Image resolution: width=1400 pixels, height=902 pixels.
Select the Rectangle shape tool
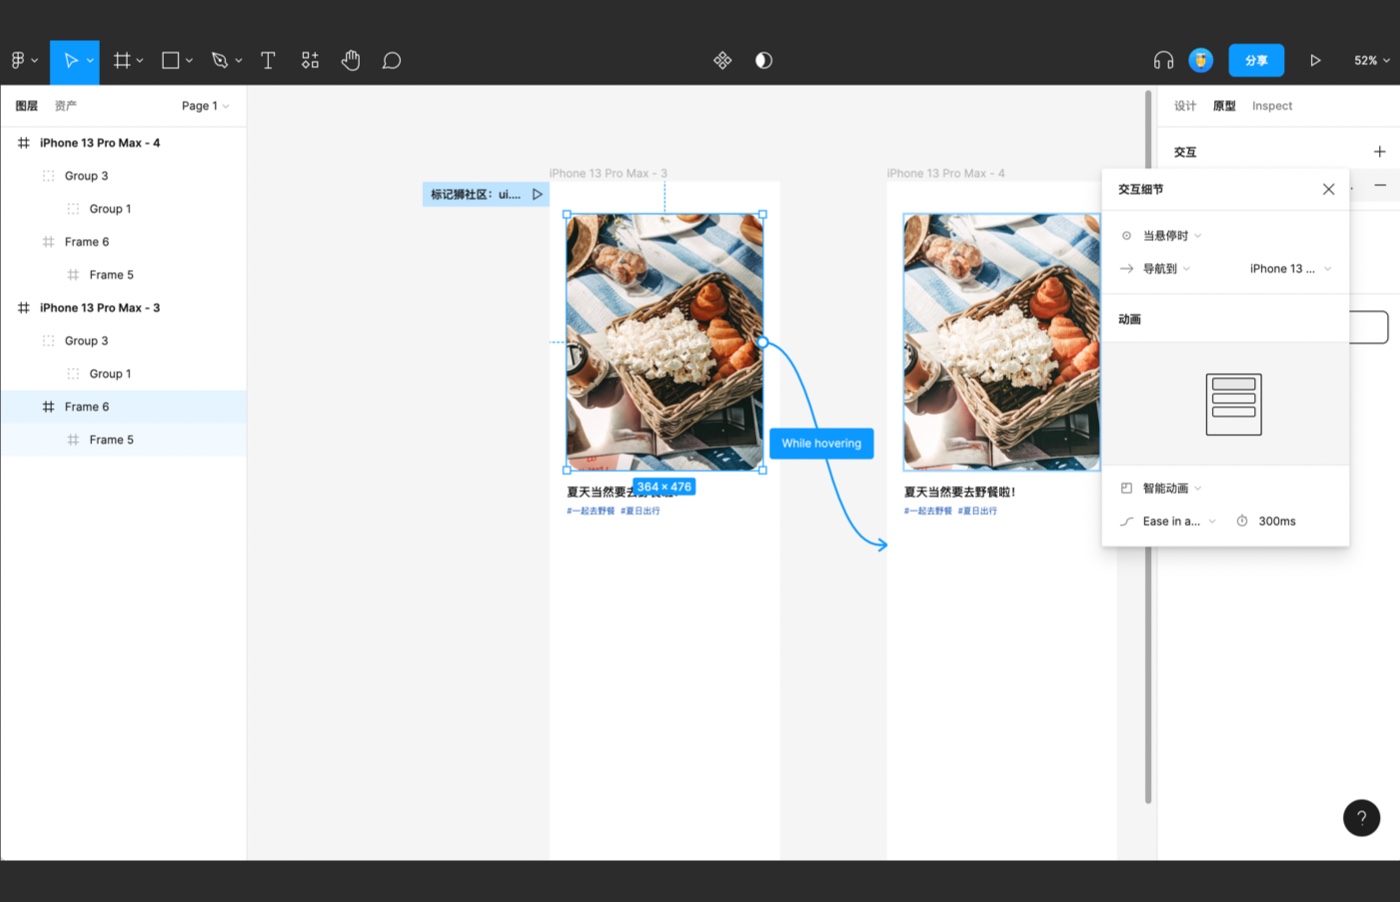tap(171, 61)
